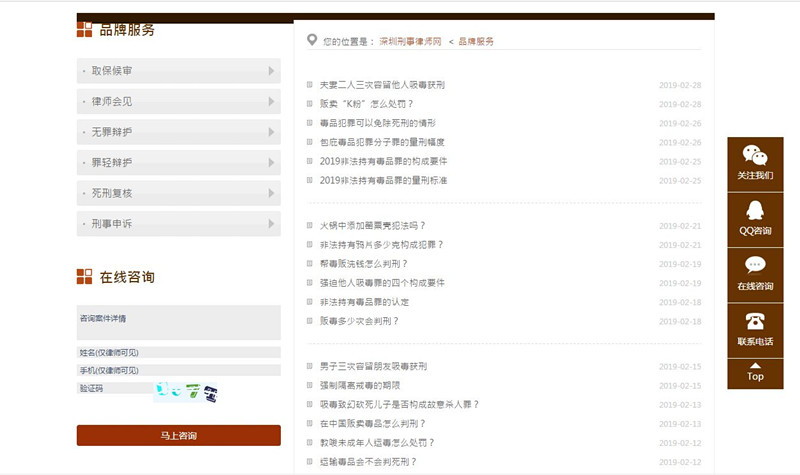Image resolution: width=800 pixels, height=475 pixels.
Task: Click the WeChat 关注我们 icon
Action: [755, 156]
